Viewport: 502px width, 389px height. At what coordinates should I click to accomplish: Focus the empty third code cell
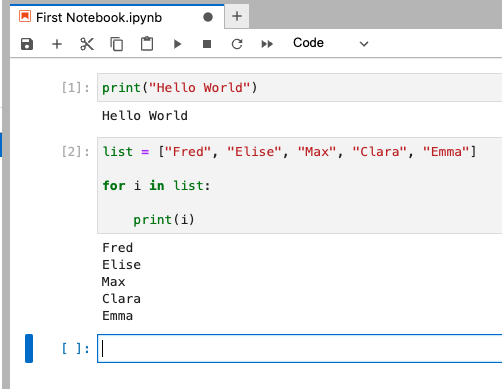[x=299, y=349]
